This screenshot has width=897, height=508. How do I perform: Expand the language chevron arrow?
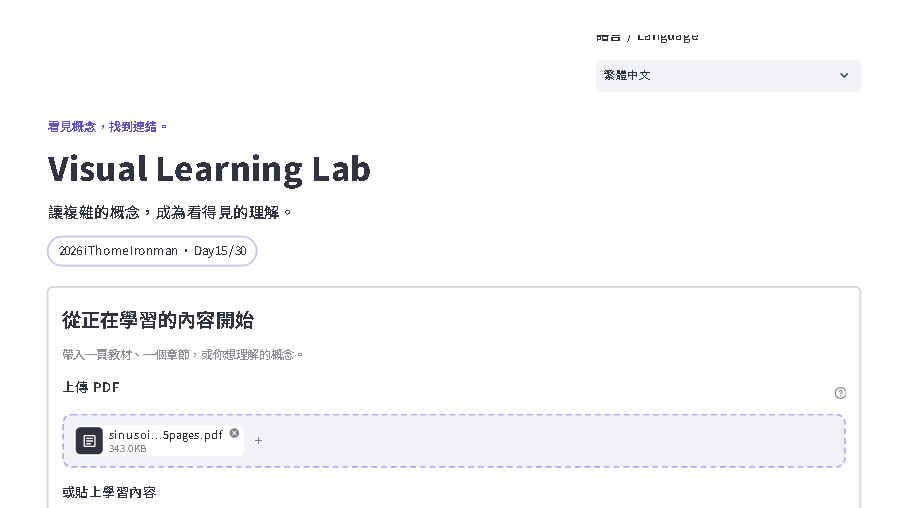[x=844, y=76]
